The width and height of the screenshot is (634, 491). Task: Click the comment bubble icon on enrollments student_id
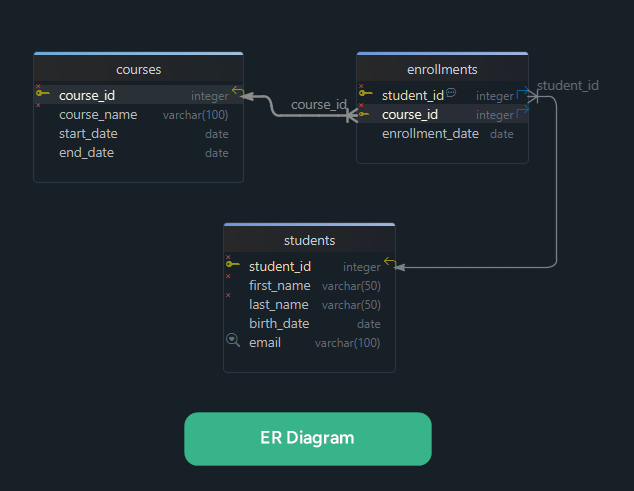451,92
